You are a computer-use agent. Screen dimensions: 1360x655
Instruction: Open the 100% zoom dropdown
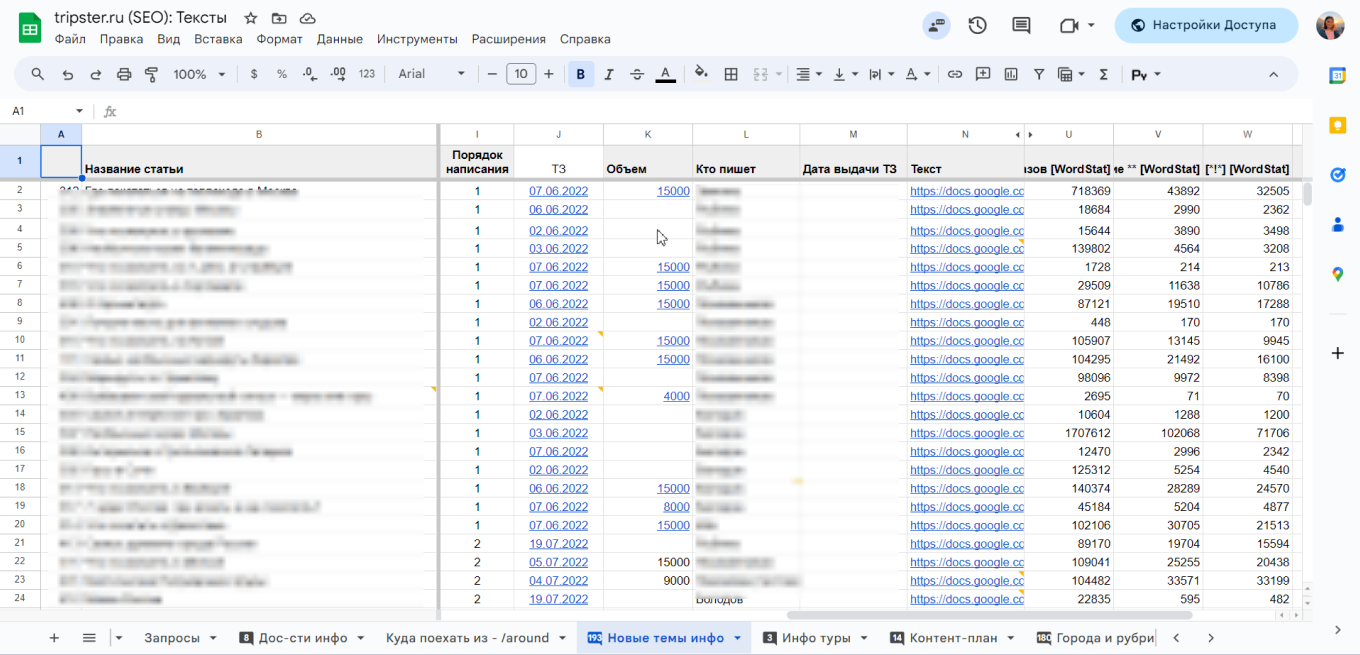click(x=199, y=74)
